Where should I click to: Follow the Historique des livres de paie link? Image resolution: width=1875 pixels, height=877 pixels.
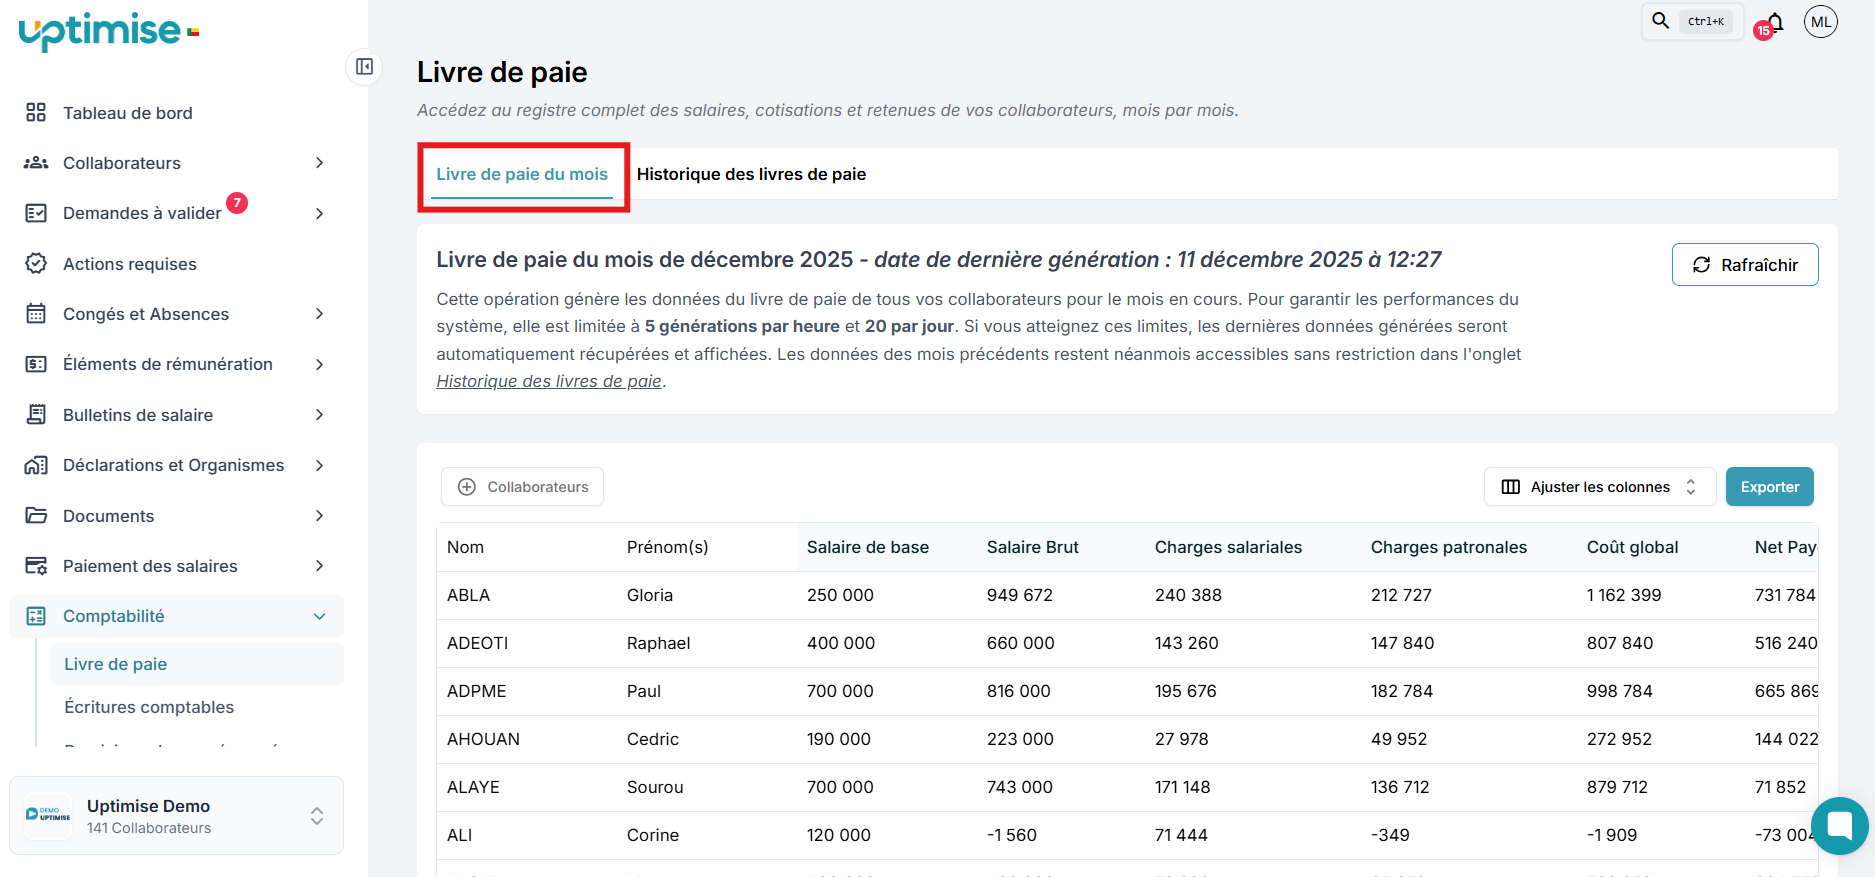tap(549, 381)
